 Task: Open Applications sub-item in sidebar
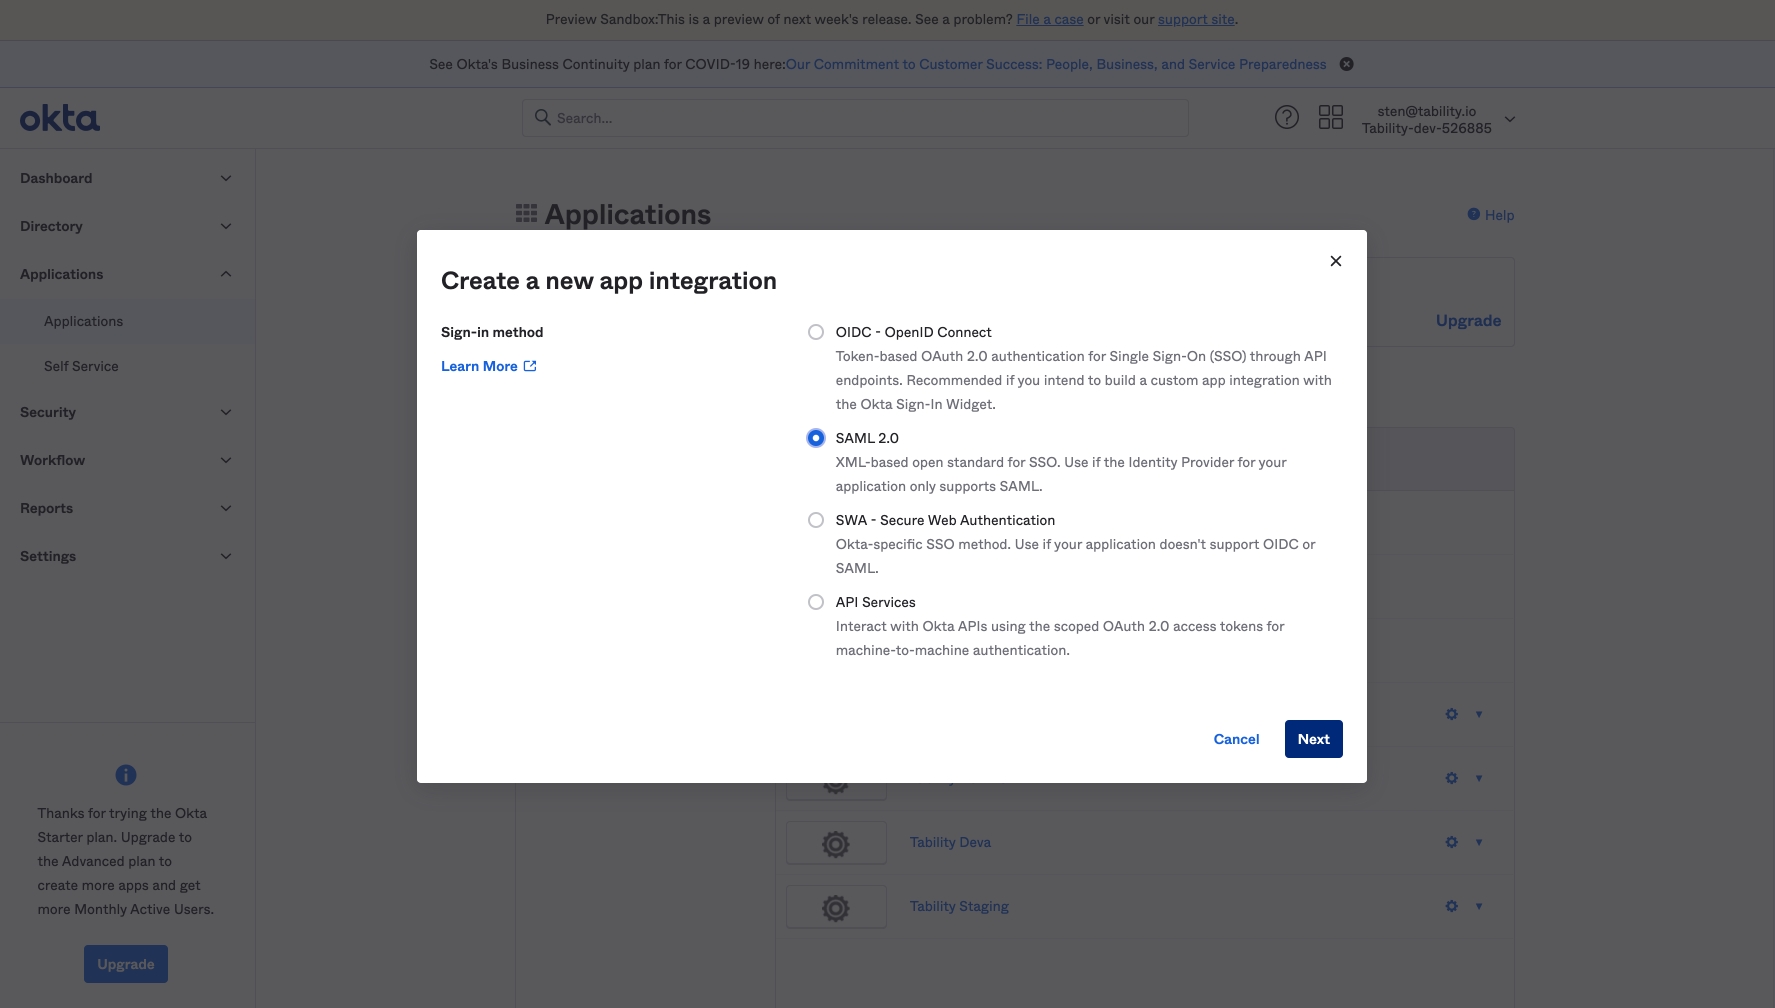[83, 321]
